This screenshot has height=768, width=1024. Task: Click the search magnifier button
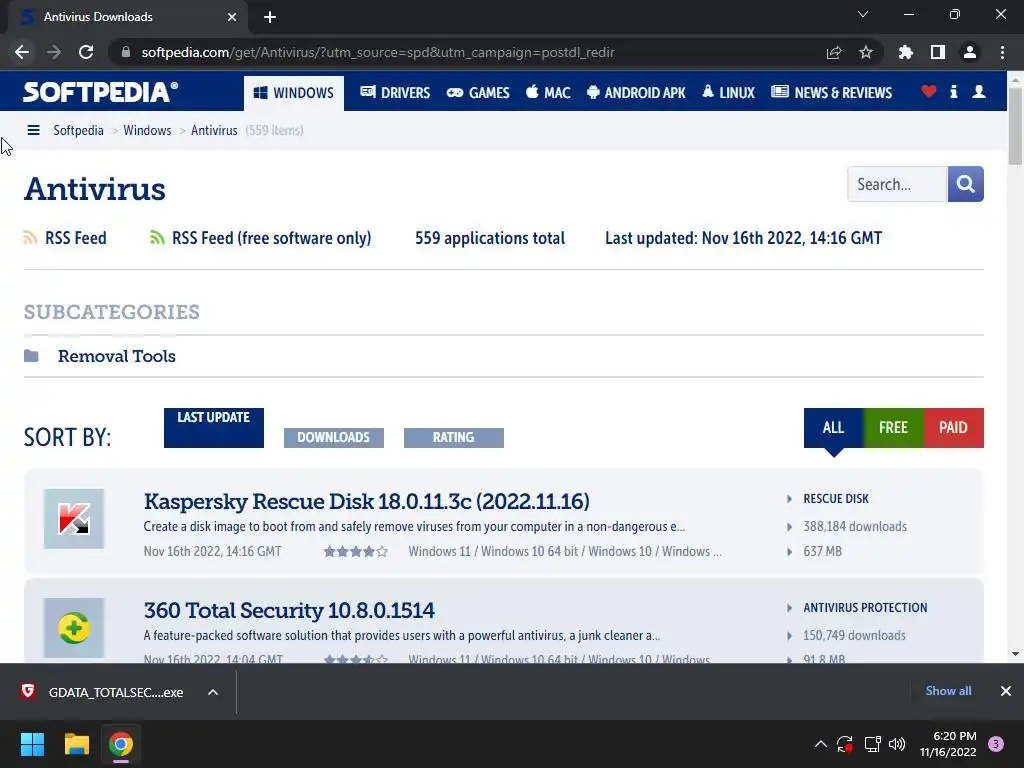tap(965, 184)
